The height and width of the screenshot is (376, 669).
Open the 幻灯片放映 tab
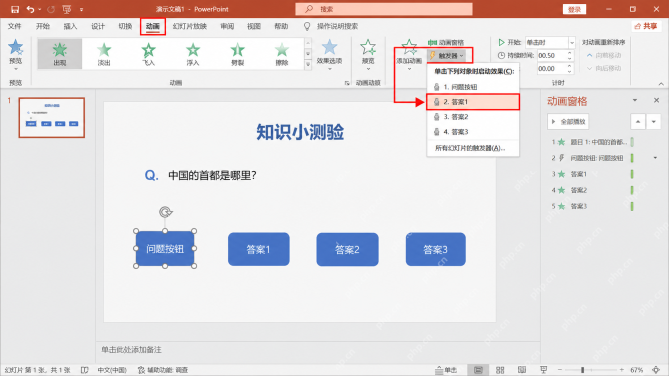coord(189,26)
